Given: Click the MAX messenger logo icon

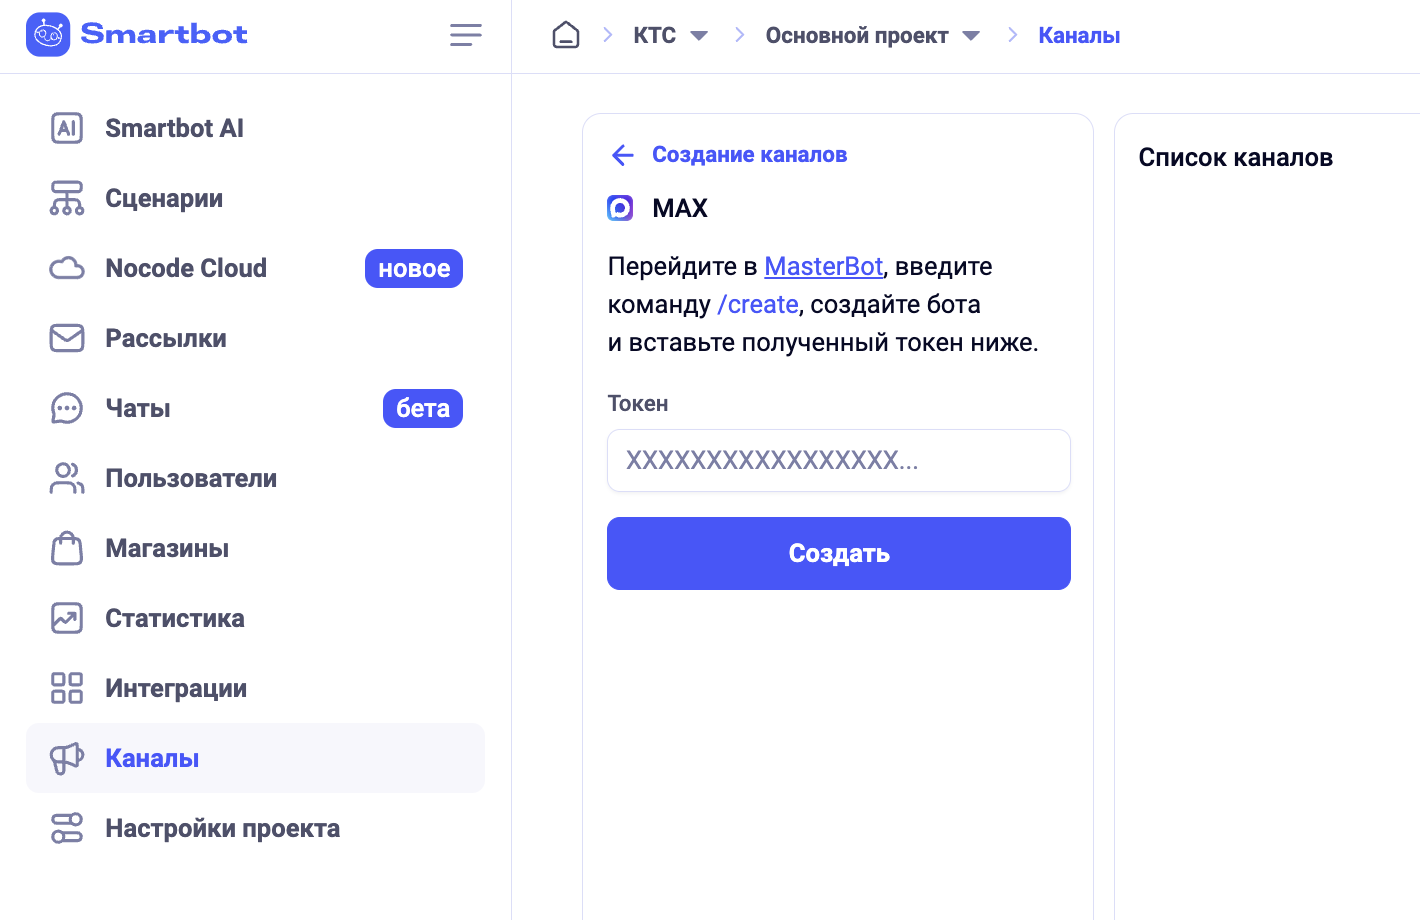Looking at the screenshot, I should tap(621, 208).
